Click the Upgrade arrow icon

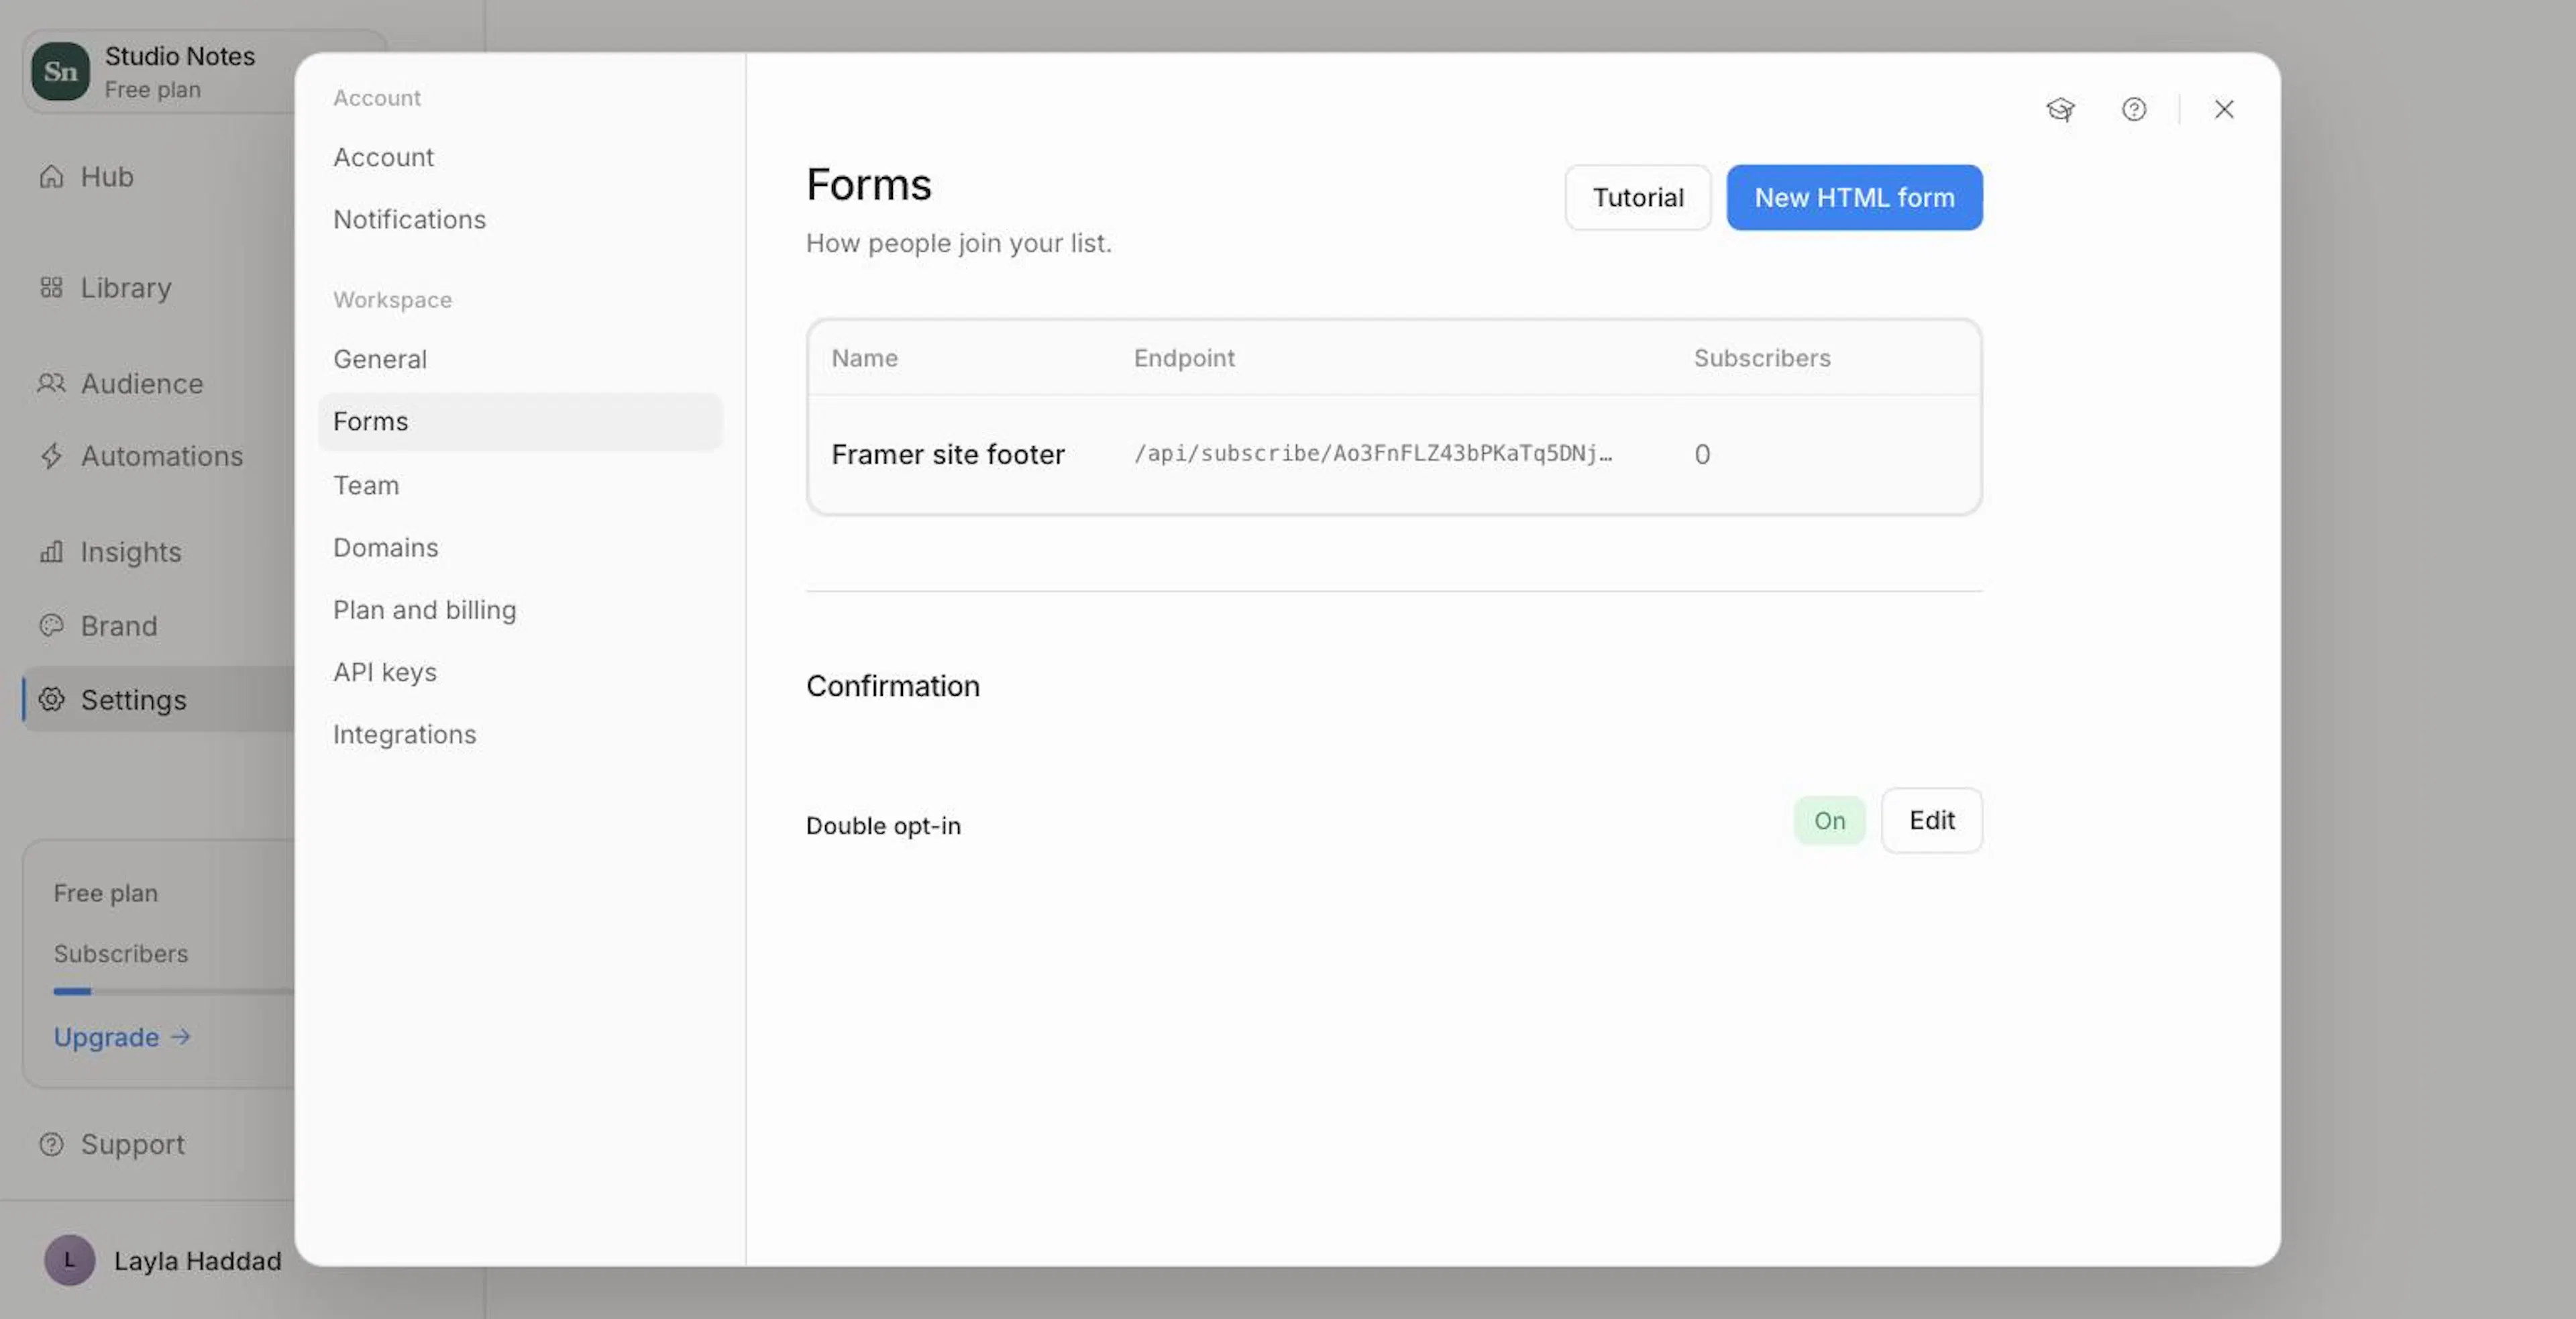(180, 1037)
